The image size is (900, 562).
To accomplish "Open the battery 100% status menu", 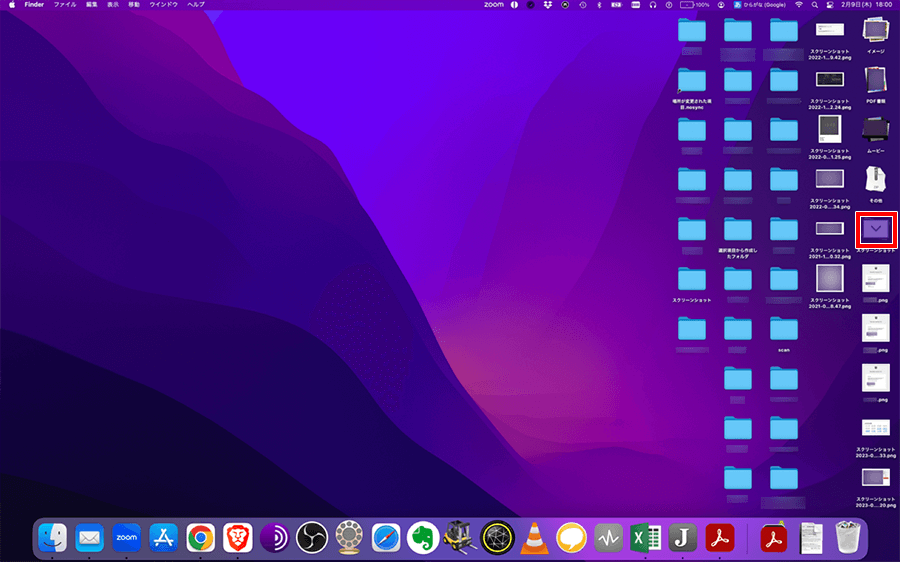I will tap(695, 5).
